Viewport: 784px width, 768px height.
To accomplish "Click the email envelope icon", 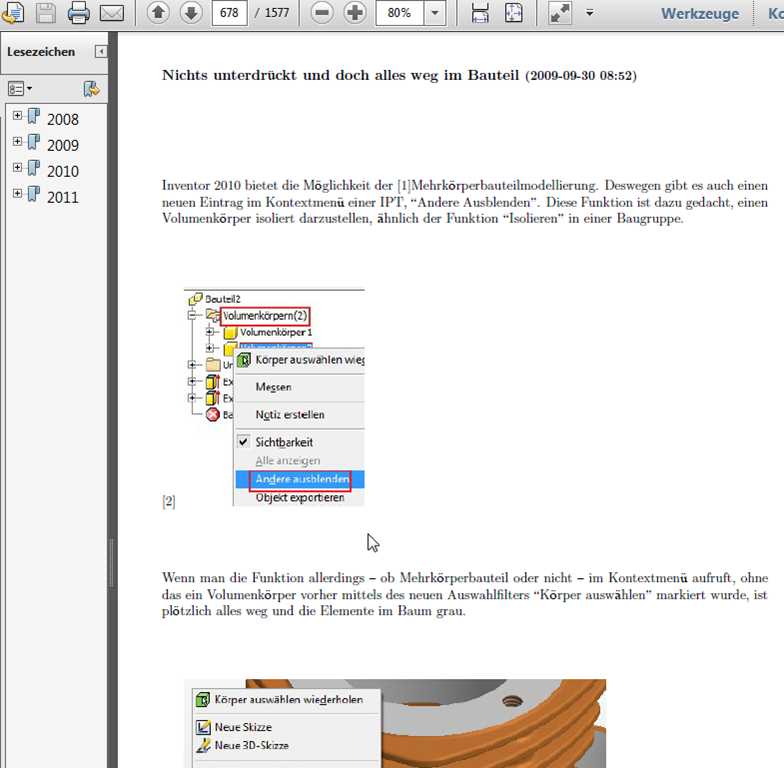I will click(112, 13).
